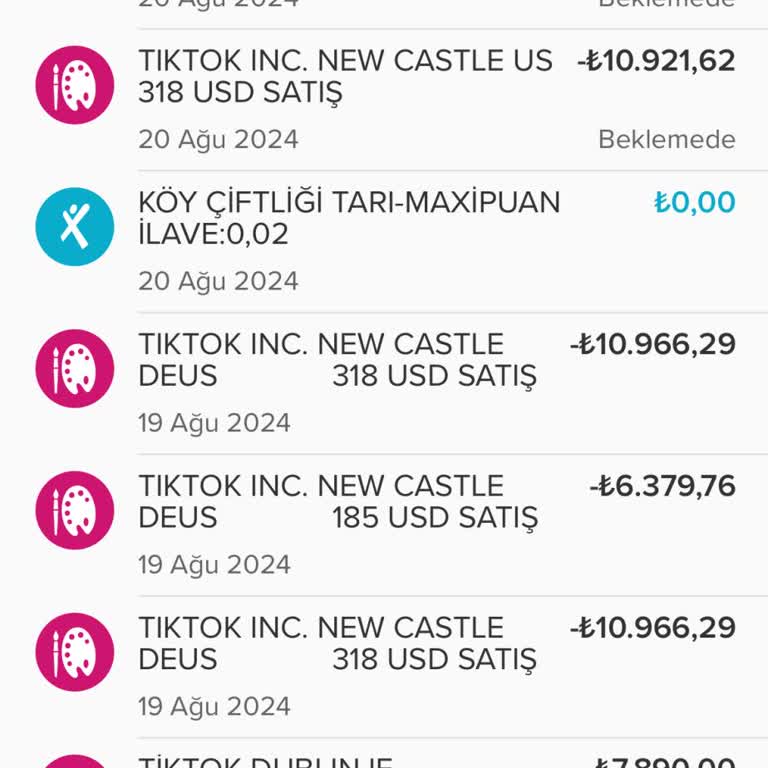Tap the -₺10.966,29 amount below the ₺6.379,76 entry
Screen dimensions: 768x768
coord(652,629)
